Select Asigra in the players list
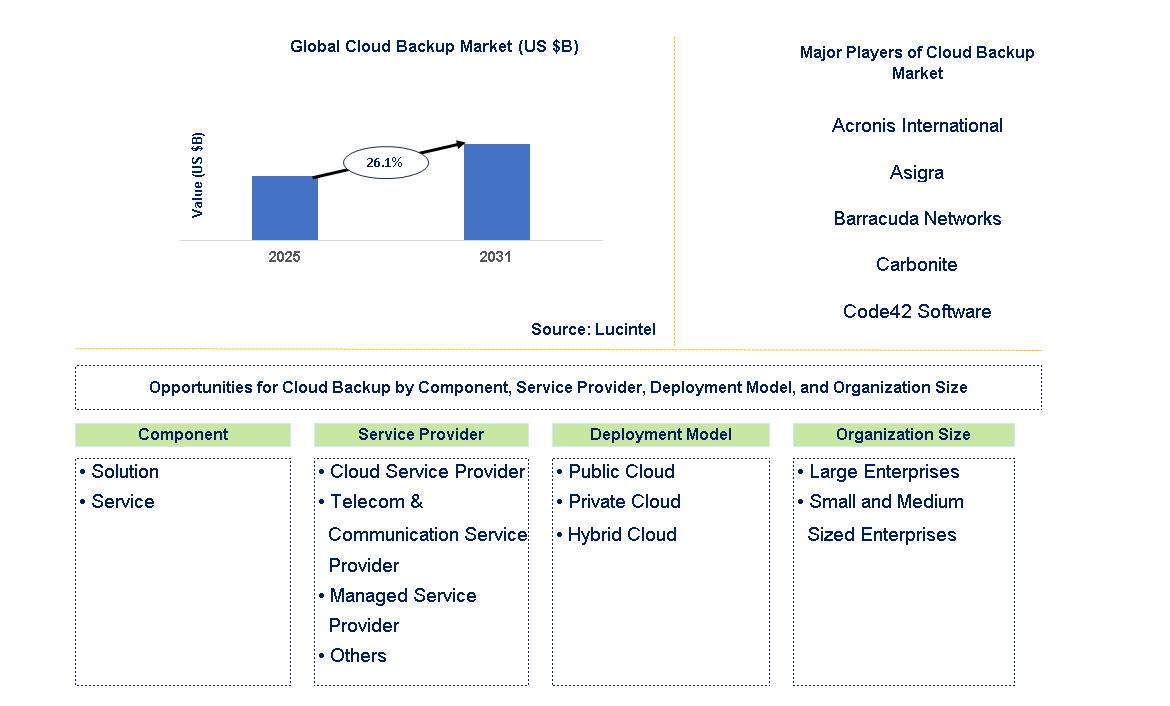This screenshot has height=706, width=1170. pos(917,172)
